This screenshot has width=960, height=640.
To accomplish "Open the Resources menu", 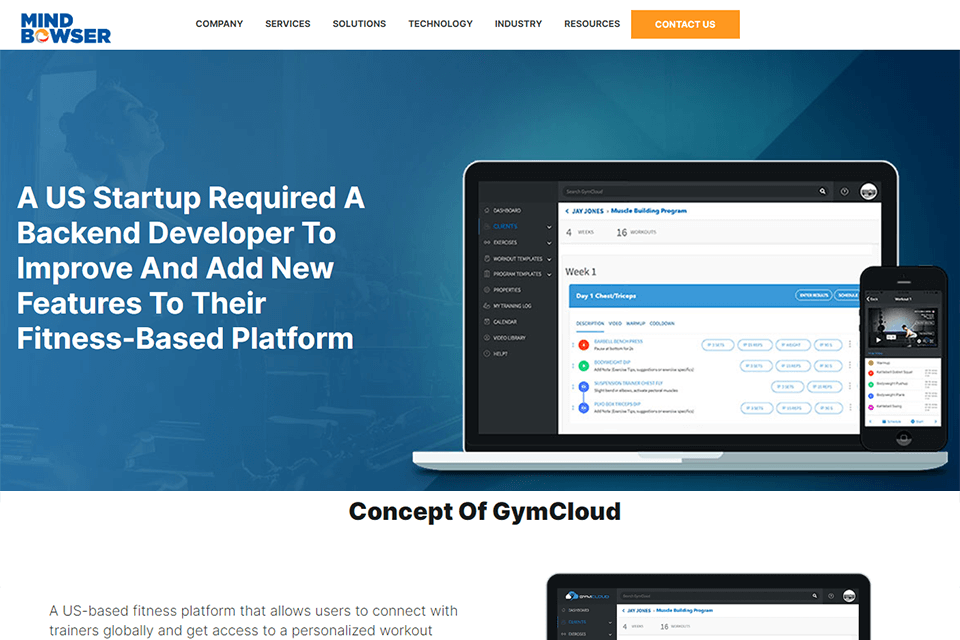I will tap(592, 24).
